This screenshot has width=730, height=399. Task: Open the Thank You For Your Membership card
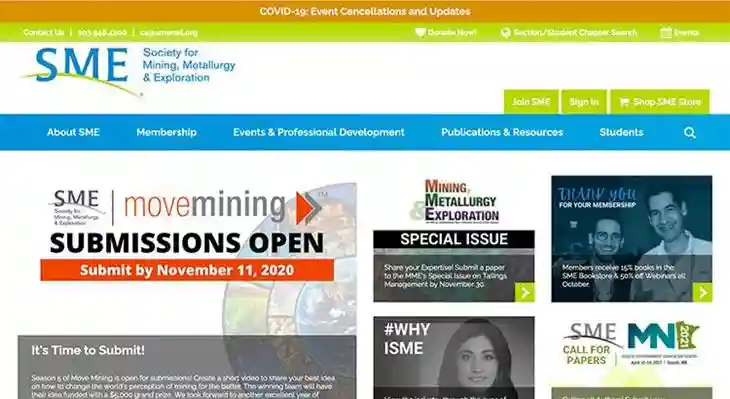632,239
